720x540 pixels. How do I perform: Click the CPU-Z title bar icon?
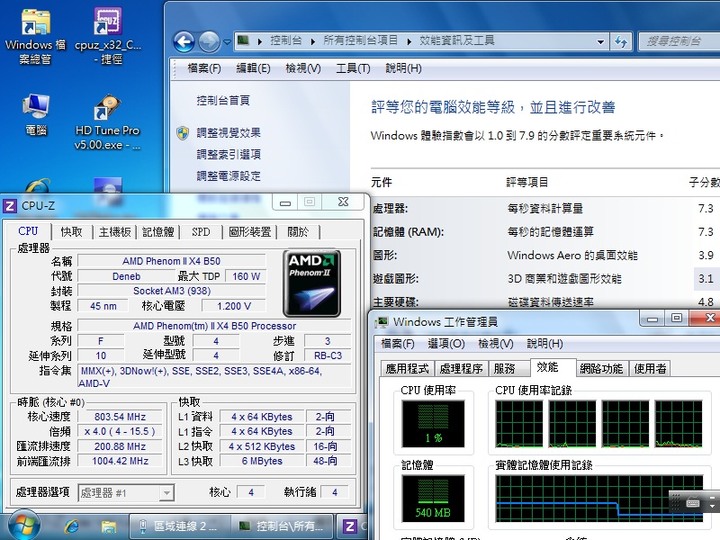10,206
